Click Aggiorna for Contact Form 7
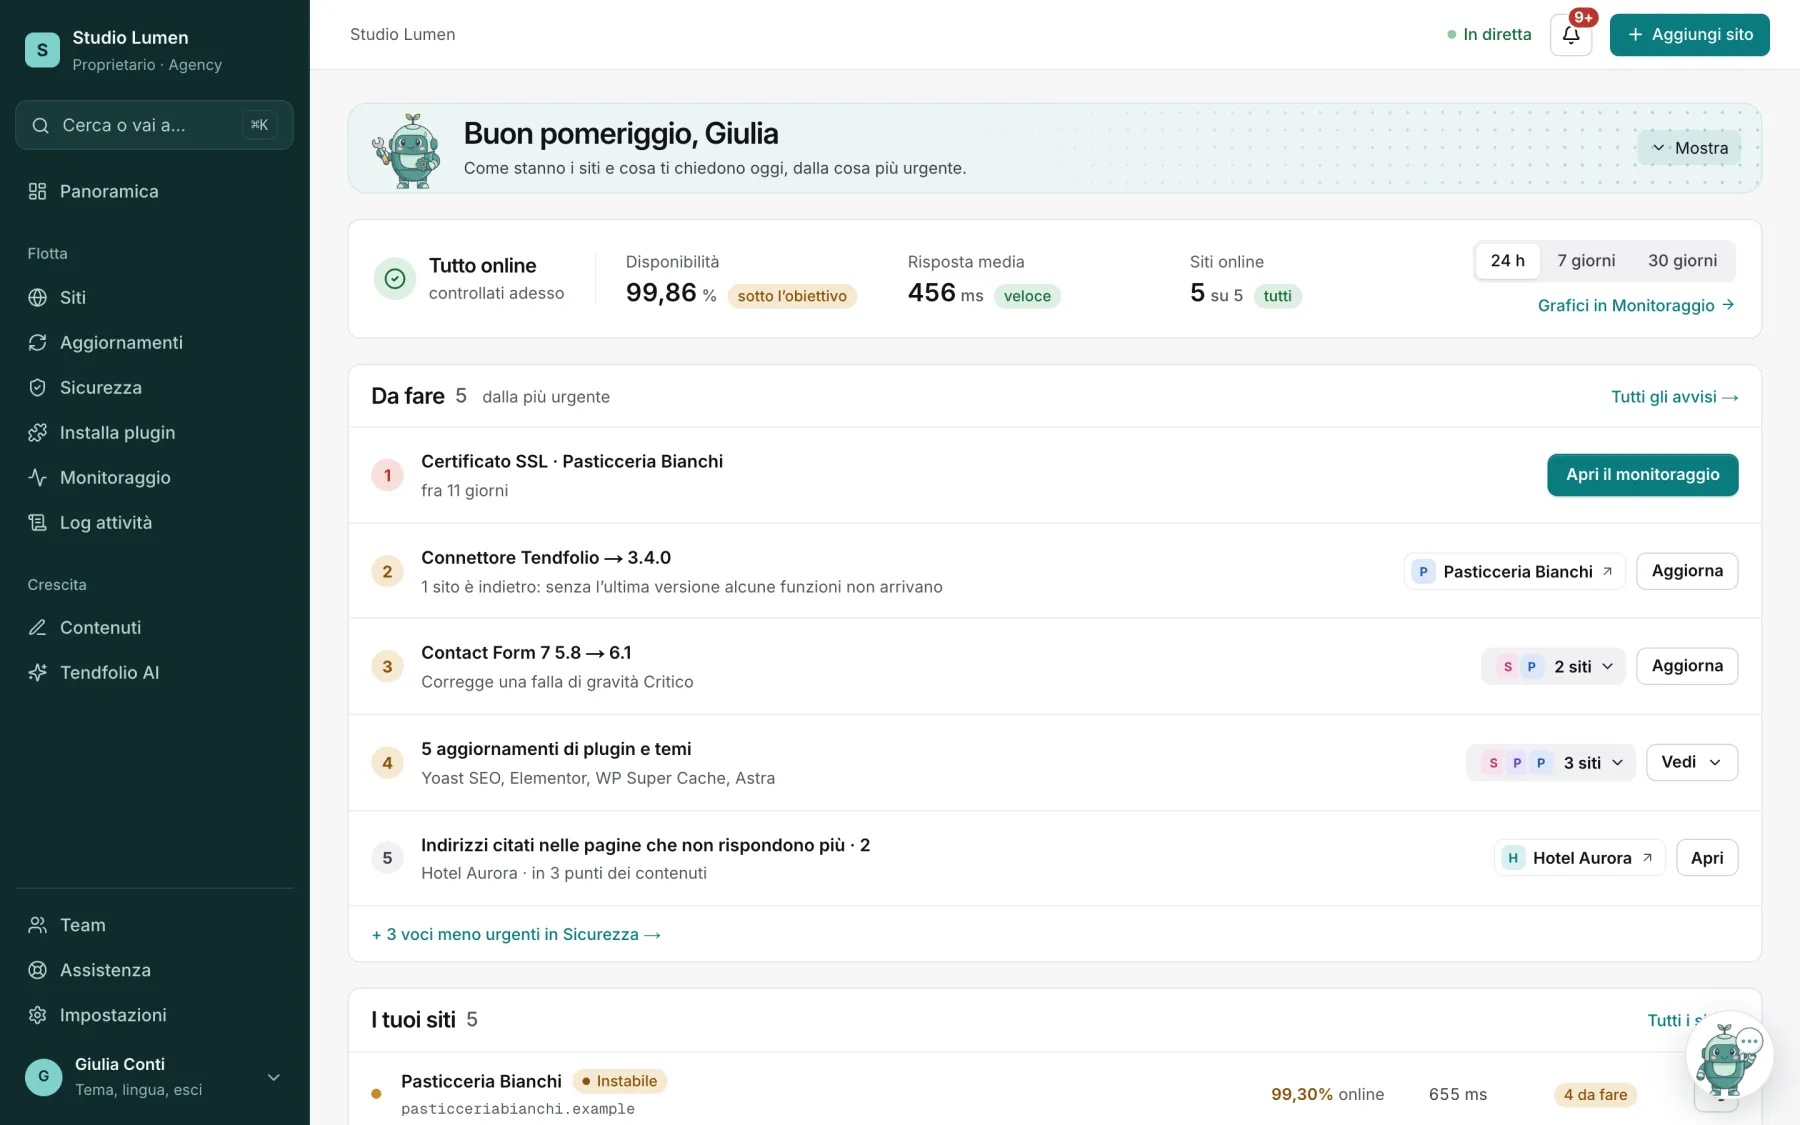 [1687, 666]
